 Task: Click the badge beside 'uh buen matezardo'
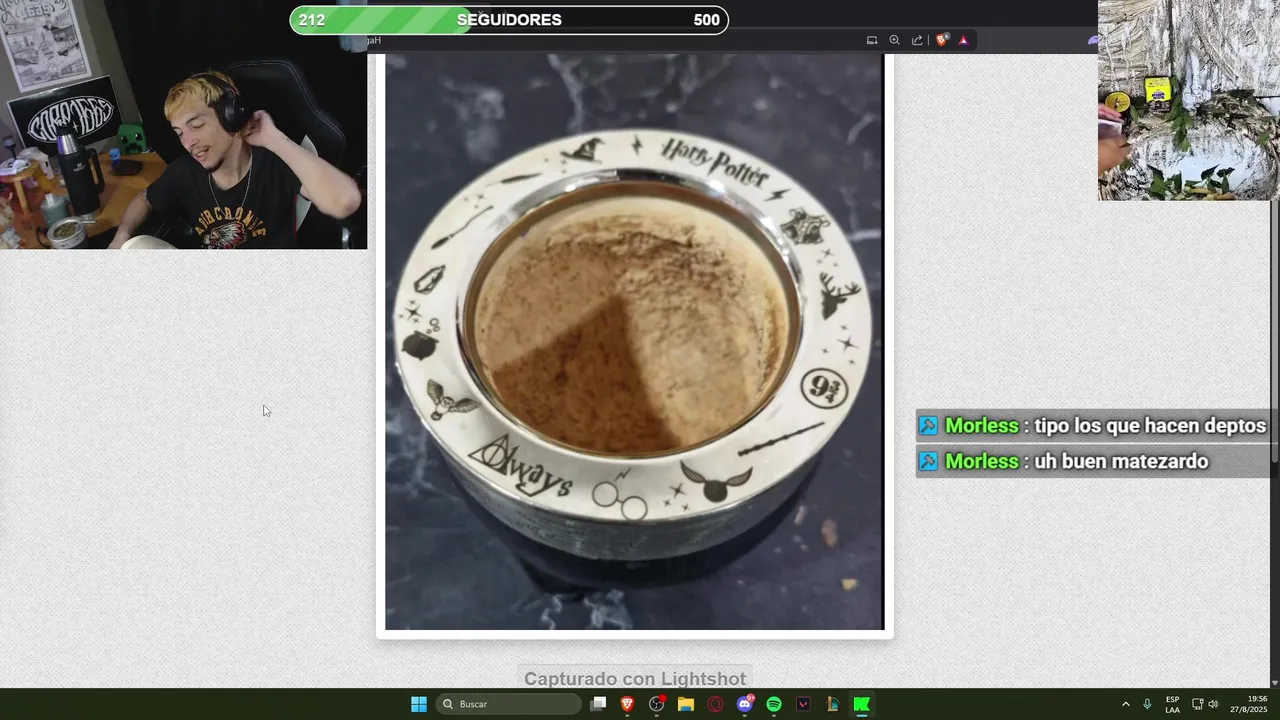(929, 461)
